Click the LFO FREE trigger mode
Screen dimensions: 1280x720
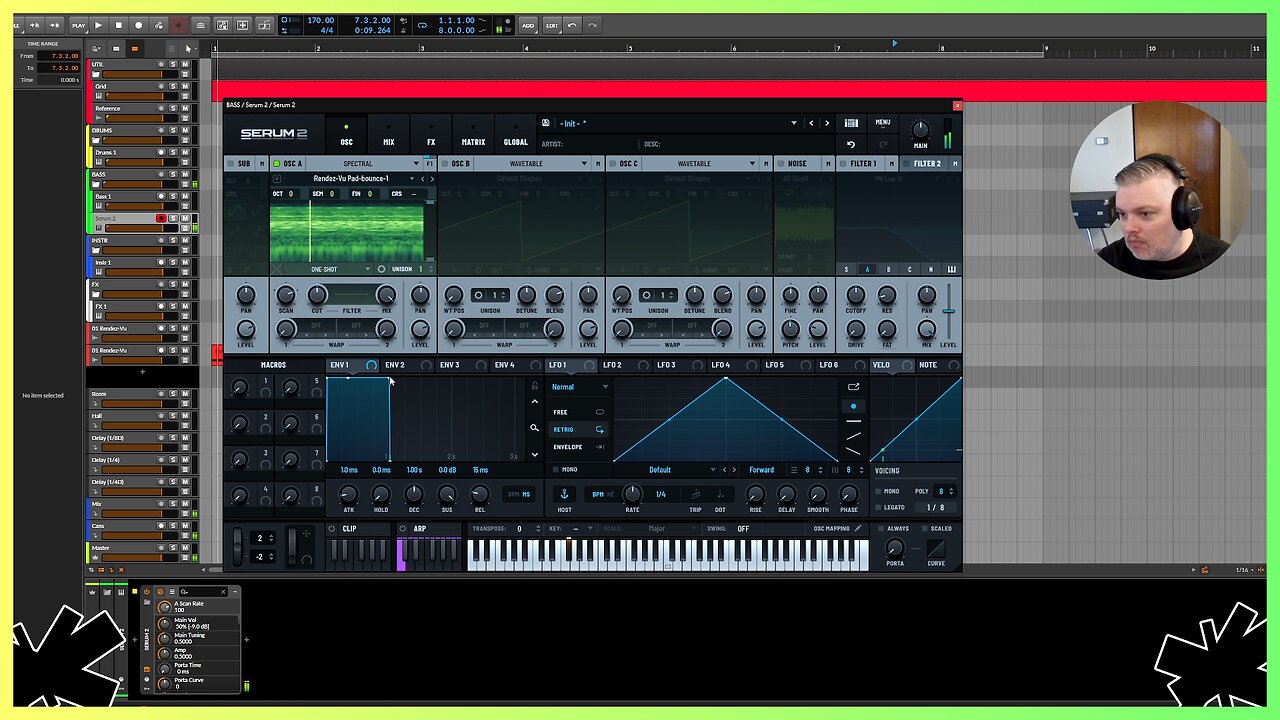tap(579, 412)
